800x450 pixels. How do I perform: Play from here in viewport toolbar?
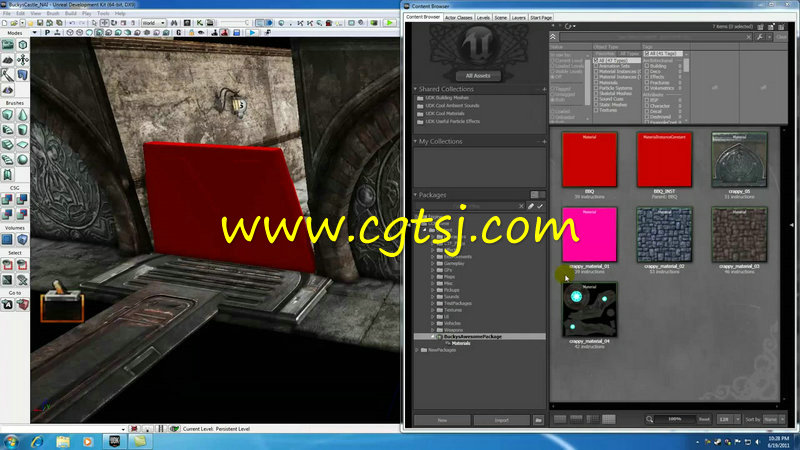[253, 33]
